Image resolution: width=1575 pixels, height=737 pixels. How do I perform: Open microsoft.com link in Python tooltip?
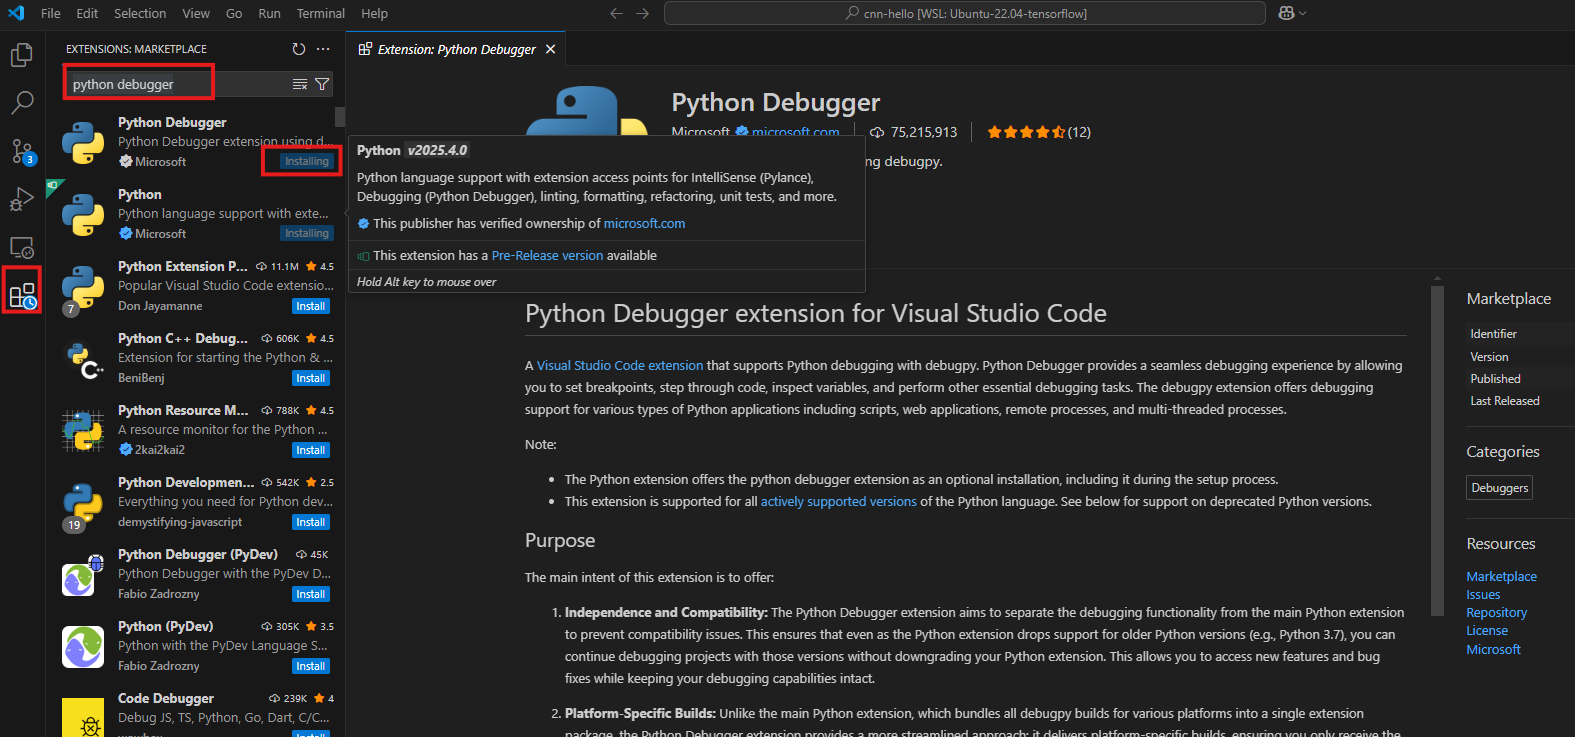[x=644, y=224]
